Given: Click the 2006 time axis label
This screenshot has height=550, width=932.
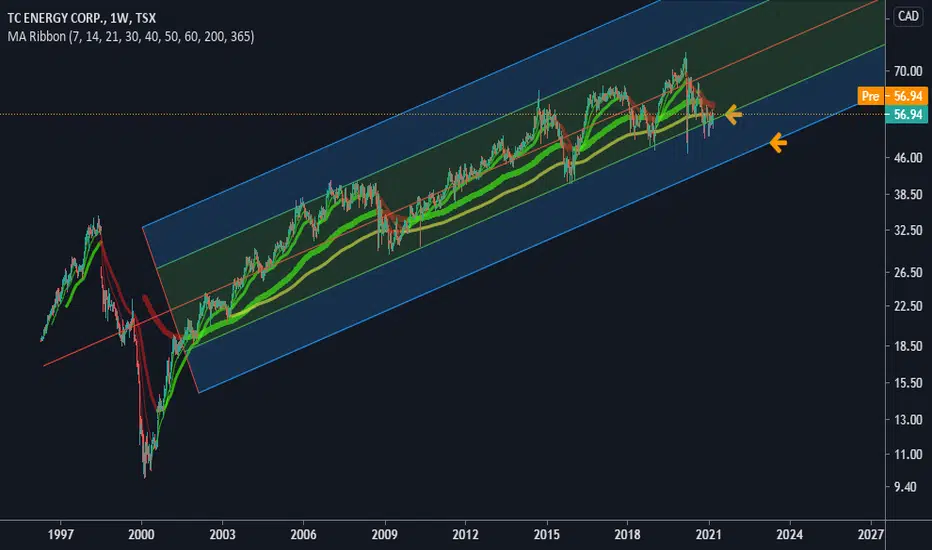Looking at the screenshot, I should pyautogui.click(x=303, y=535).
